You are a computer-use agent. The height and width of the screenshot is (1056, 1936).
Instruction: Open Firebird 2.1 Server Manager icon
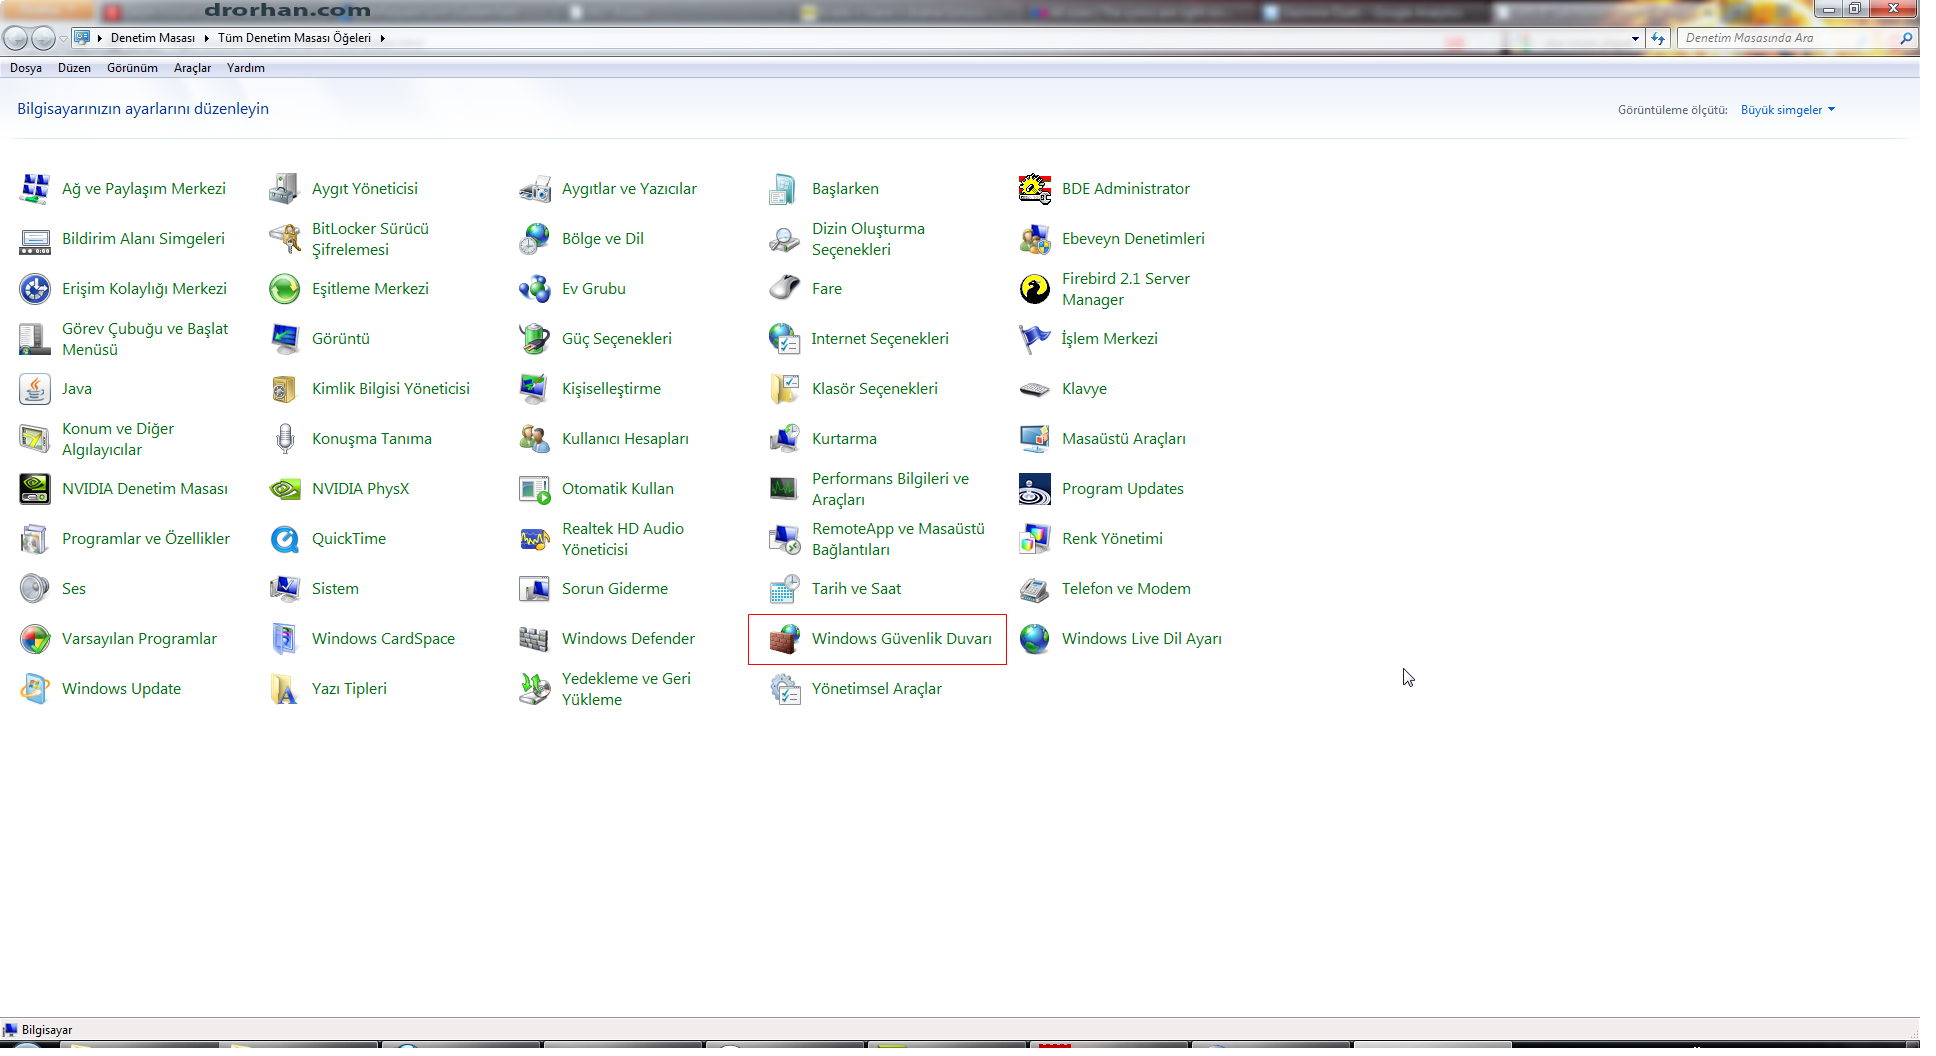[1035, 289]
